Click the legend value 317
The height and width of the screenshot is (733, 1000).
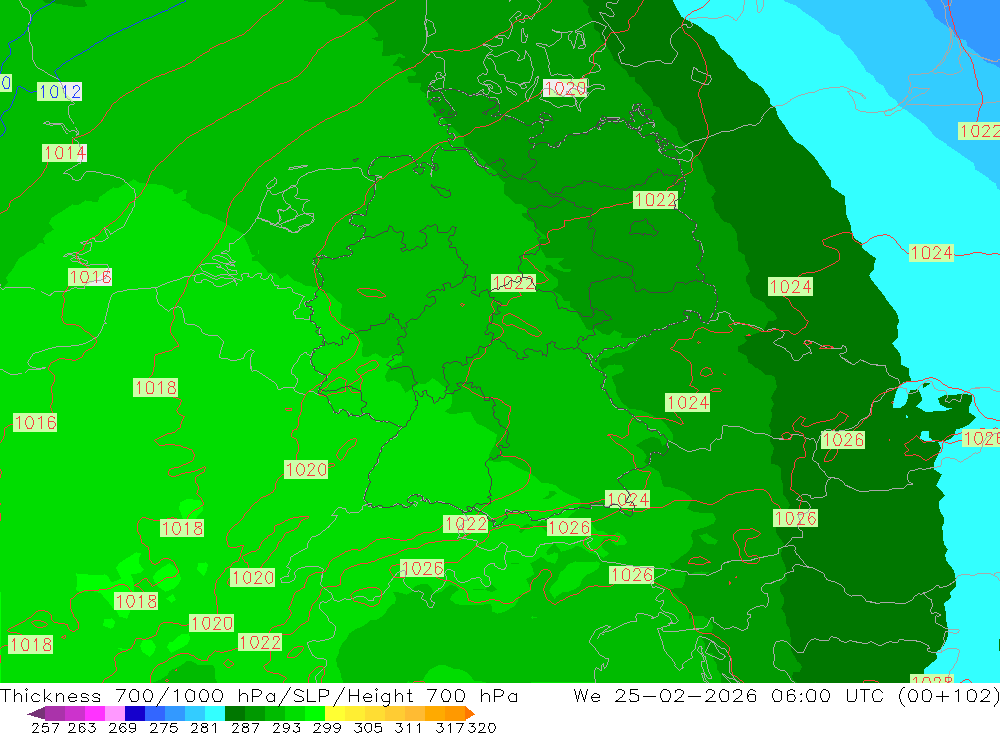coord(450,728)
